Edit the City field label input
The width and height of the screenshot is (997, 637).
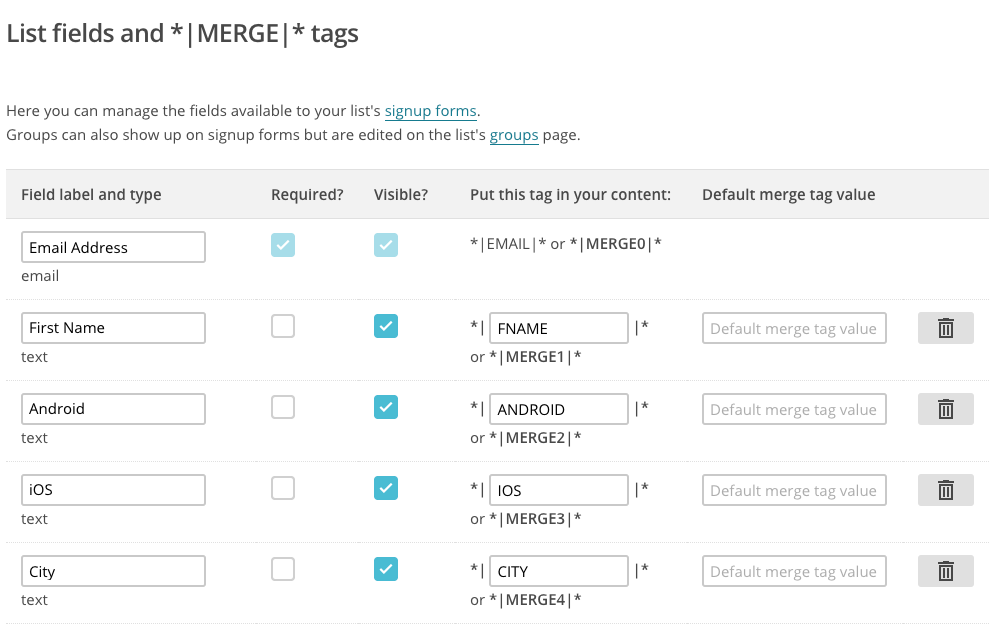coord(113,571)
